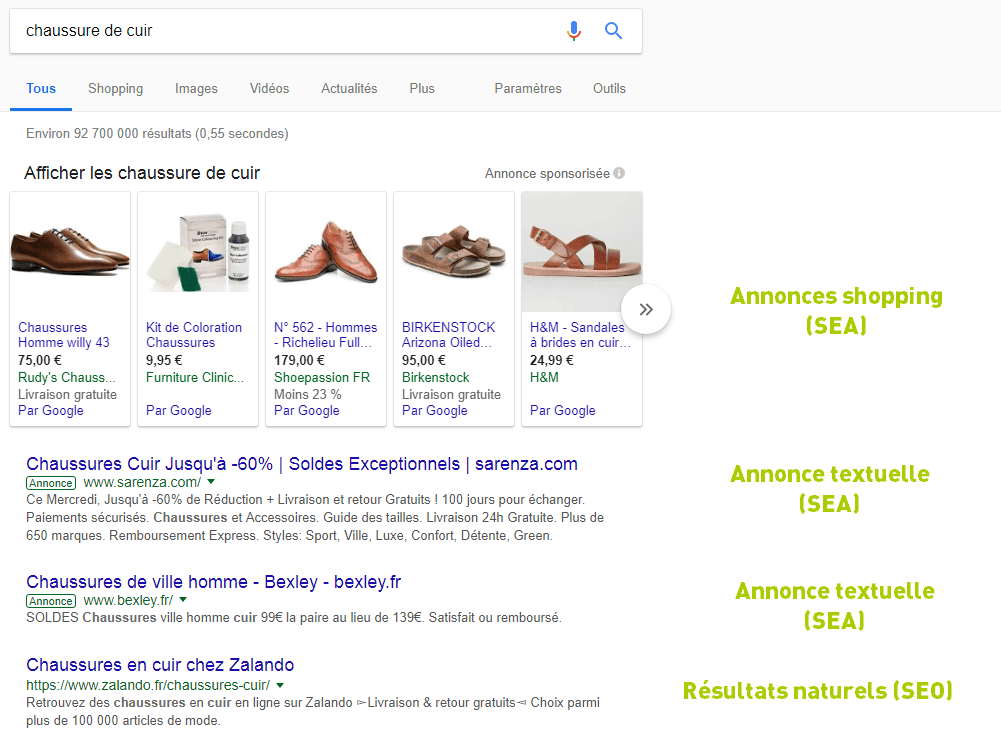This screenshot has width=1001, height=740.
Task: Click the www.sarenza.com/ URL
Action: tap(142, 482)
